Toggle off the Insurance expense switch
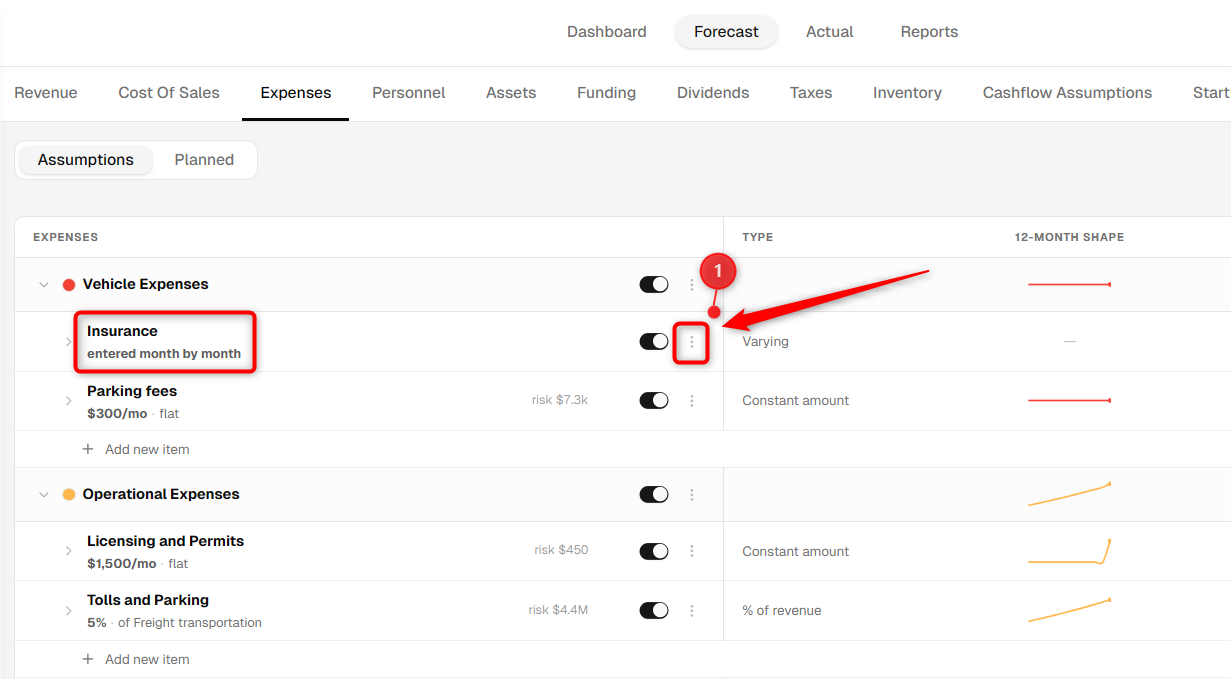The height and width of the screenshot is (679, 1231). [654, 342]
